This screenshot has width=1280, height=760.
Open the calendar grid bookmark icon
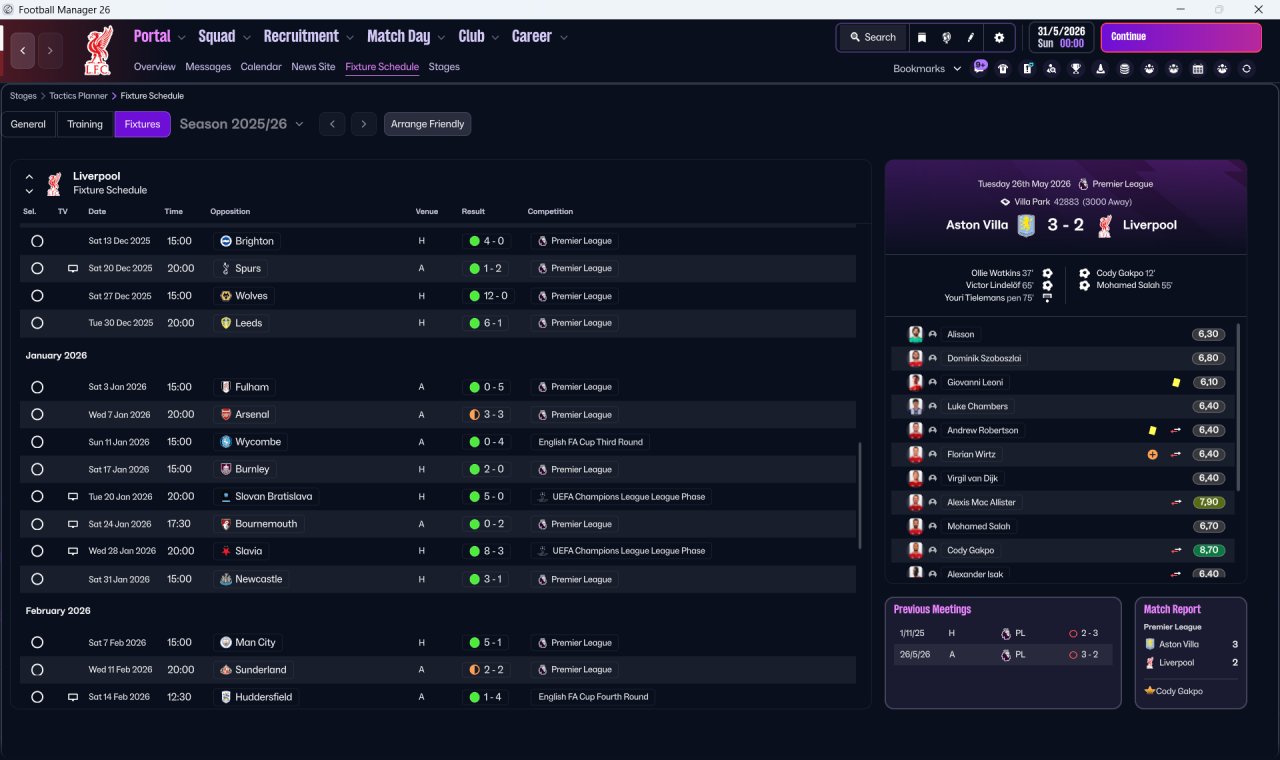click(x=1198, y=69)
